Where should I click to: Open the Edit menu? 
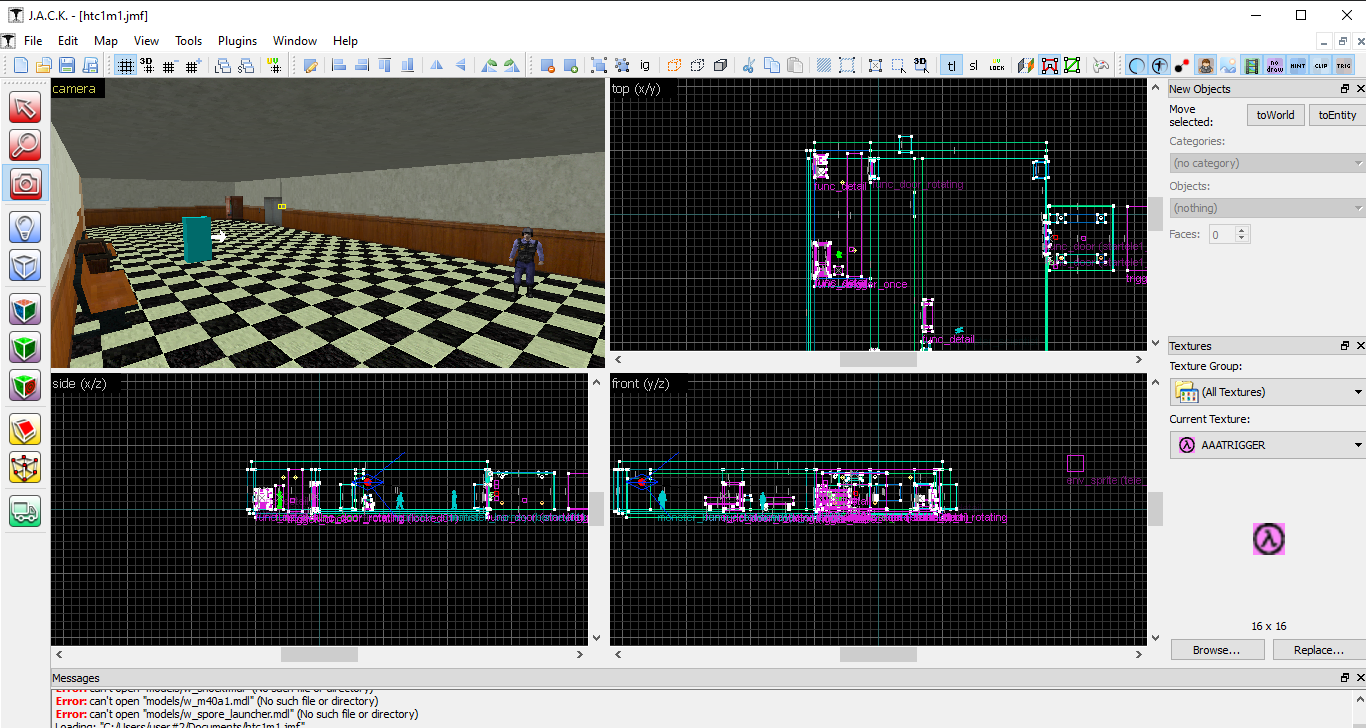[68, 41]
